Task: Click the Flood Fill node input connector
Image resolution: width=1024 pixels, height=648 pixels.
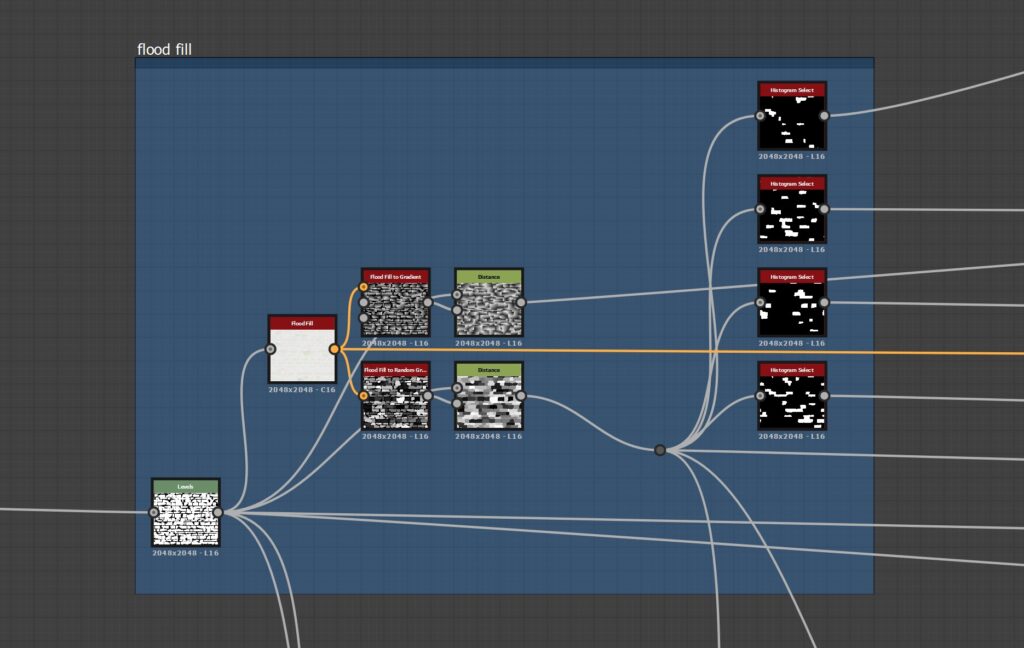Action: (x=270, y=349)
